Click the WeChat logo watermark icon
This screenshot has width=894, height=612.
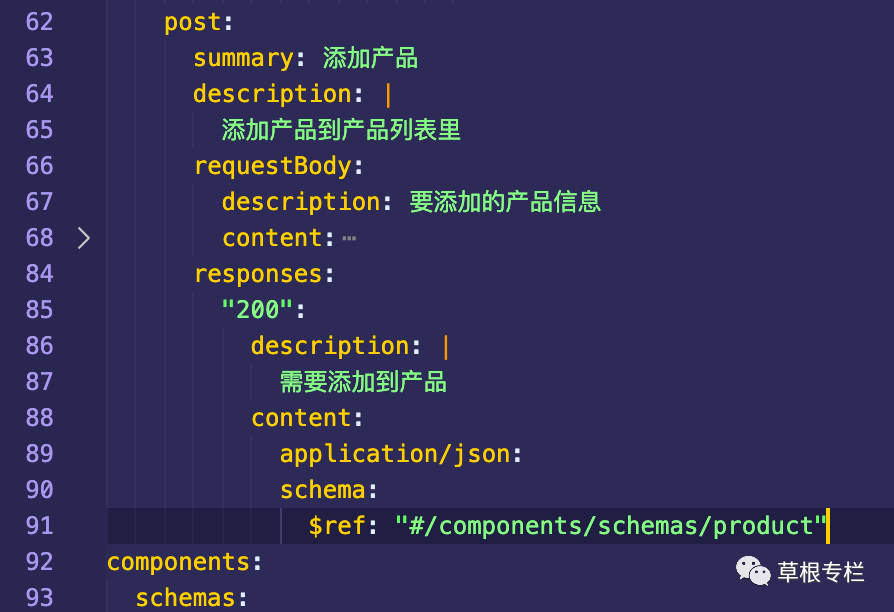[754, 571]
